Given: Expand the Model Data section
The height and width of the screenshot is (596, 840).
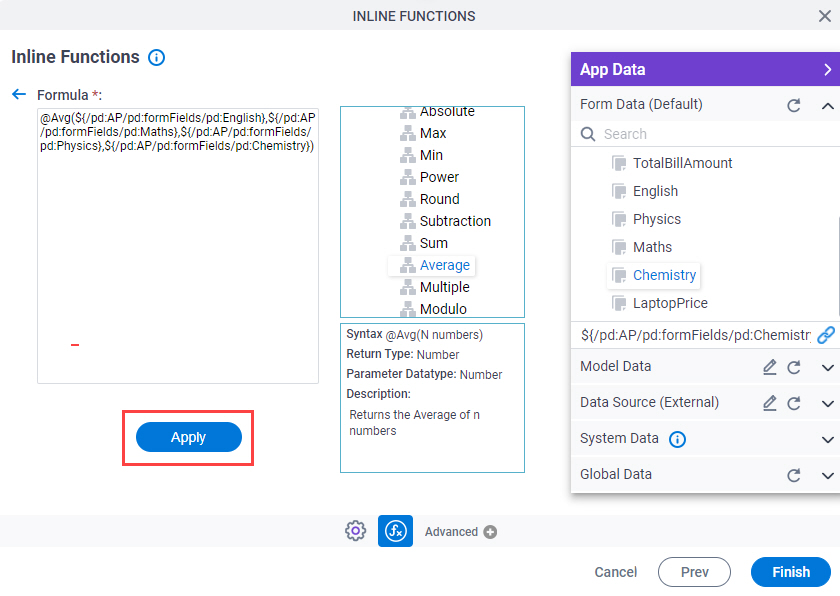Looking at the screenshot, I should click(827, 368).
